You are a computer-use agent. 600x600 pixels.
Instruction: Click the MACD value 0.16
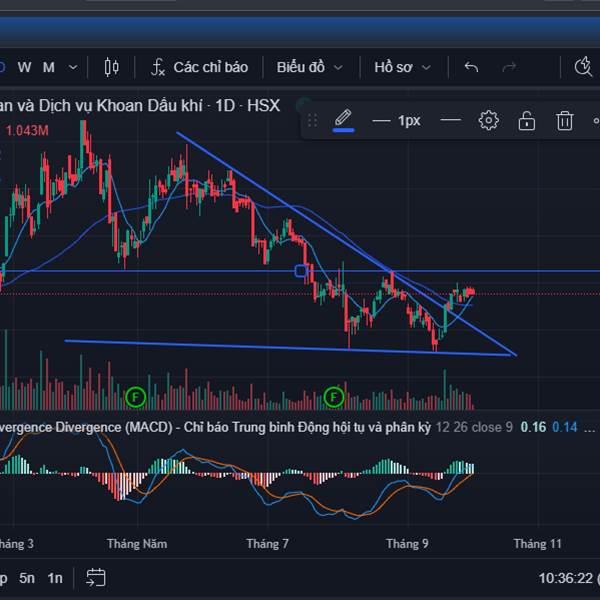[533, 427]
